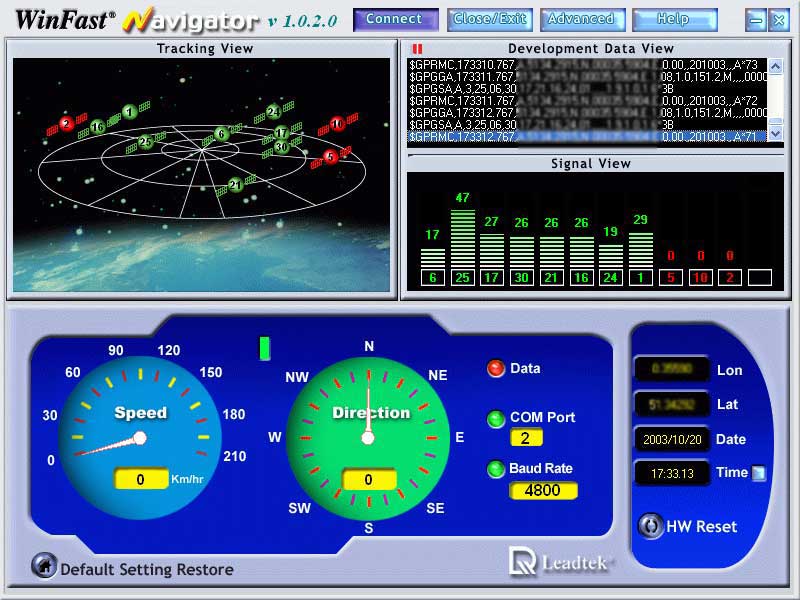800x600 pixels.
Task: Click the green Baud Rate indicator
Action: click(x=496, y=469)
